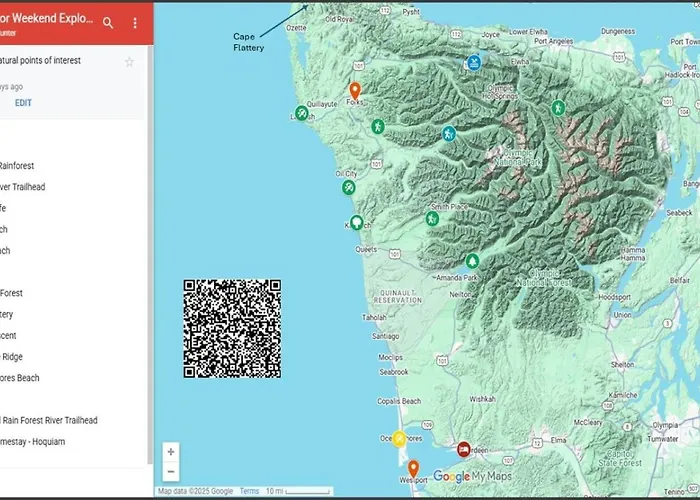Click the Olympic National Forest label
Image resolution: width=700 pixels, height=500 pixels.
(x=544, y=278)
